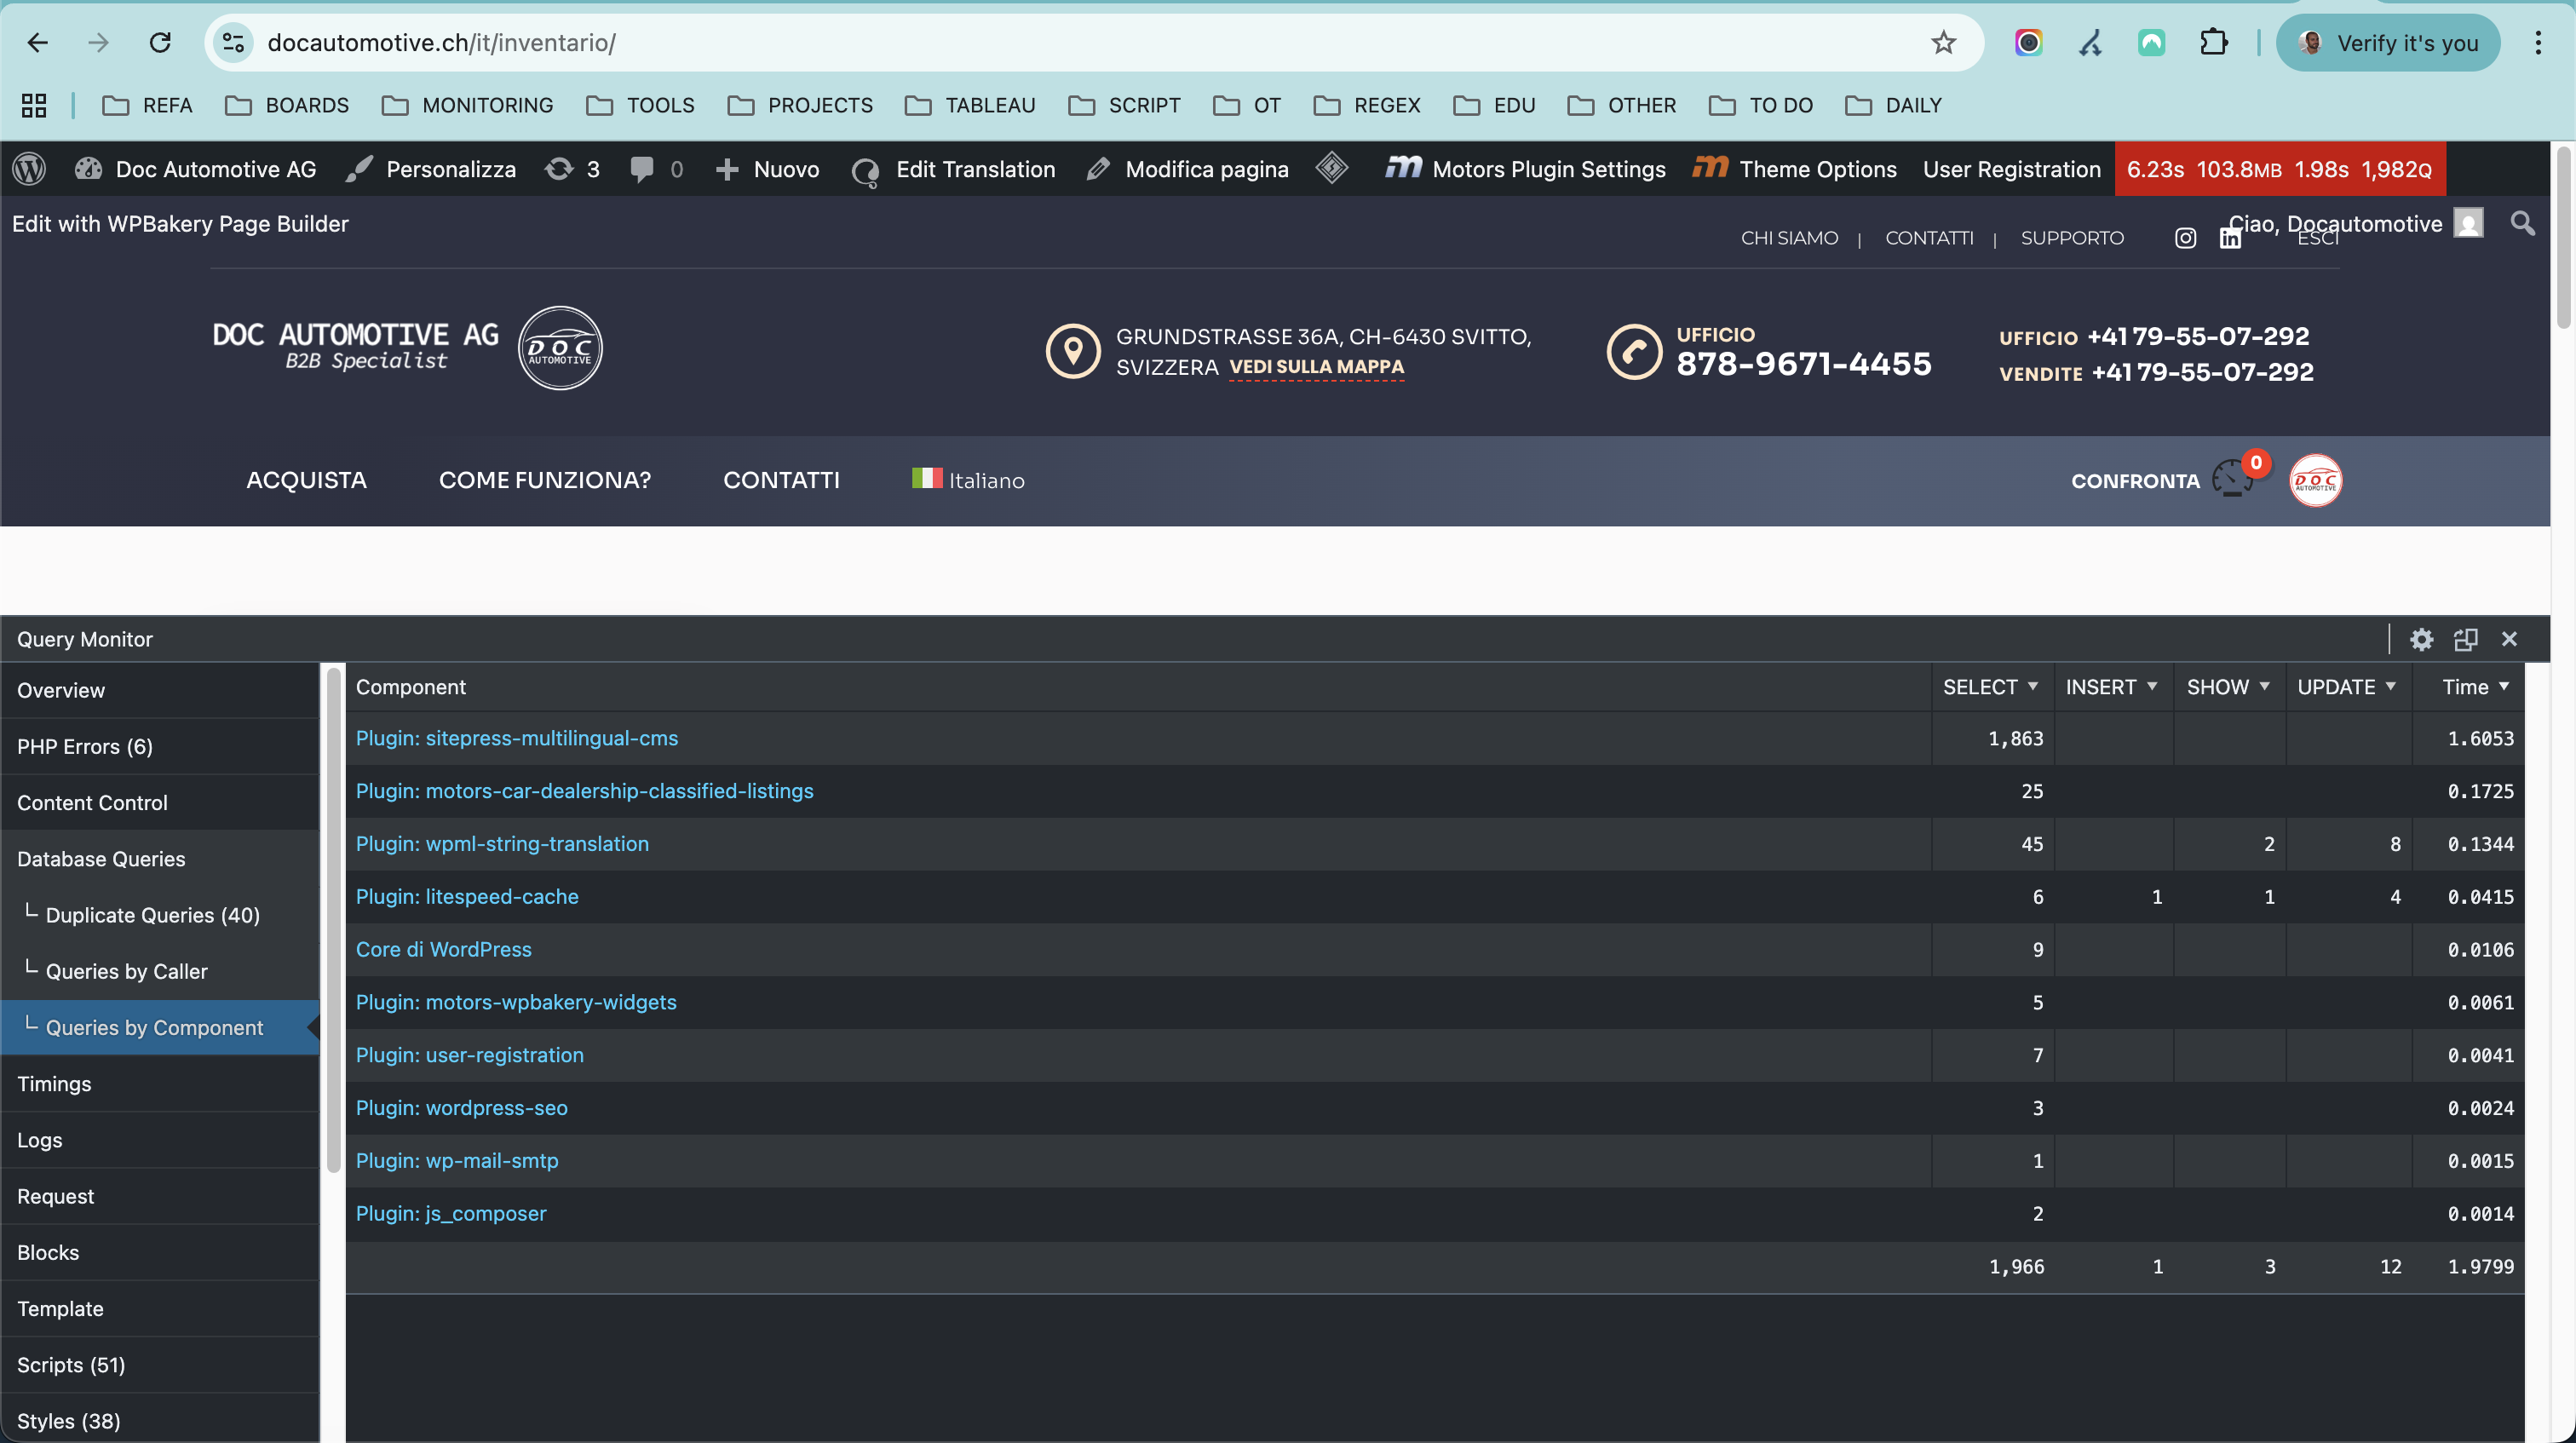Click Plugin: sitepress-multilingual-cms link
The width and height of the screenshot is (2576, 1443).
(x=517, y=738)
